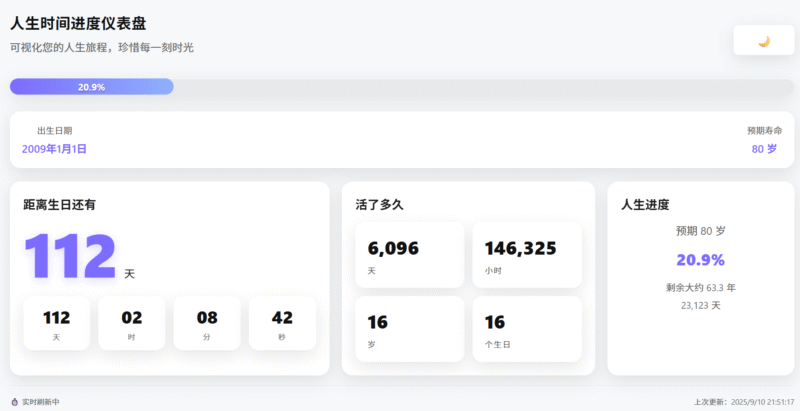Click the 出生日期 label
Image resolution: width=800 pixels, height=411 pixels.
54,131
